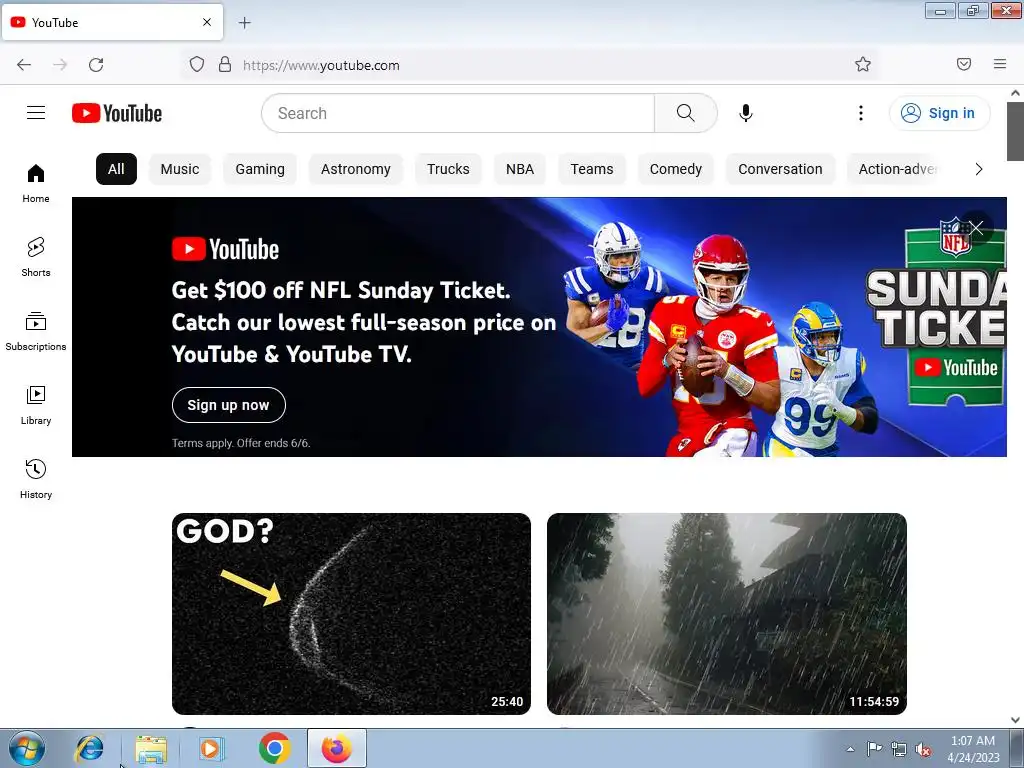The image size is (1024, 768).
Task: Bookmark this page with the star icon
Action: click(x=863, y=64)
